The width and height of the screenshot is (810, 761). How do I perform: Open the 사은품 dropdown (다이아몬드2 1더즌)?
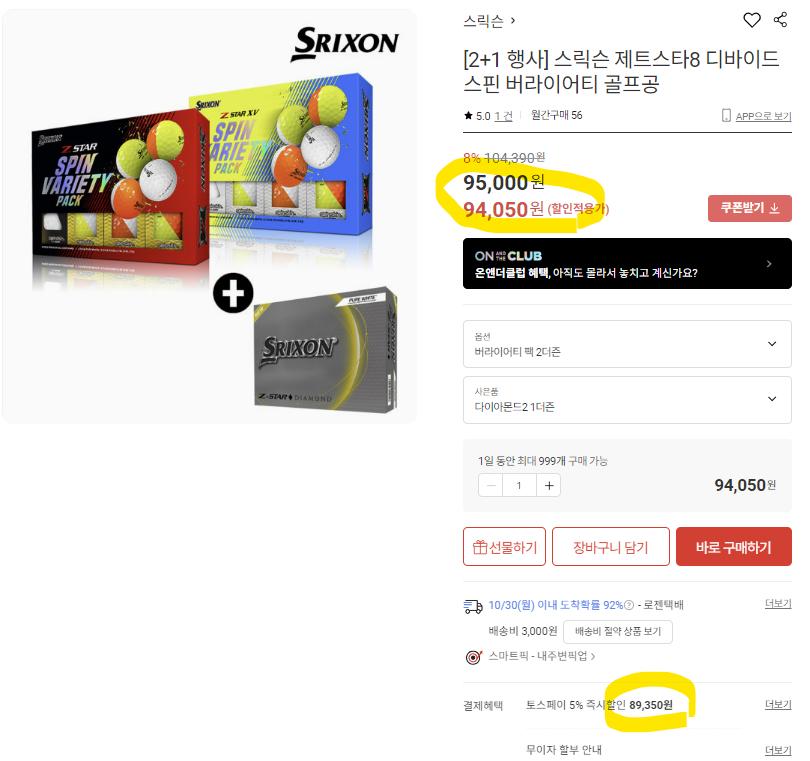tap(627, 400)
